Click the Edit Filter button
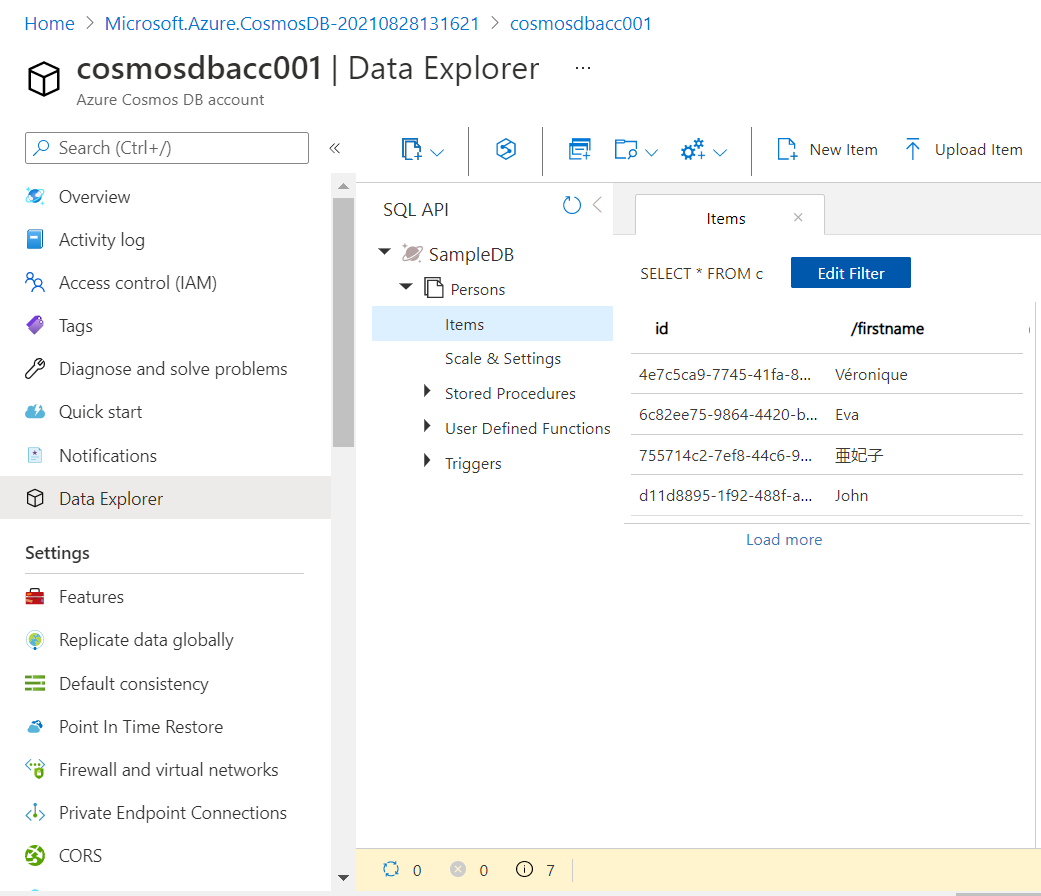This screenshot has width=1041, height=896. click(850, 273)
